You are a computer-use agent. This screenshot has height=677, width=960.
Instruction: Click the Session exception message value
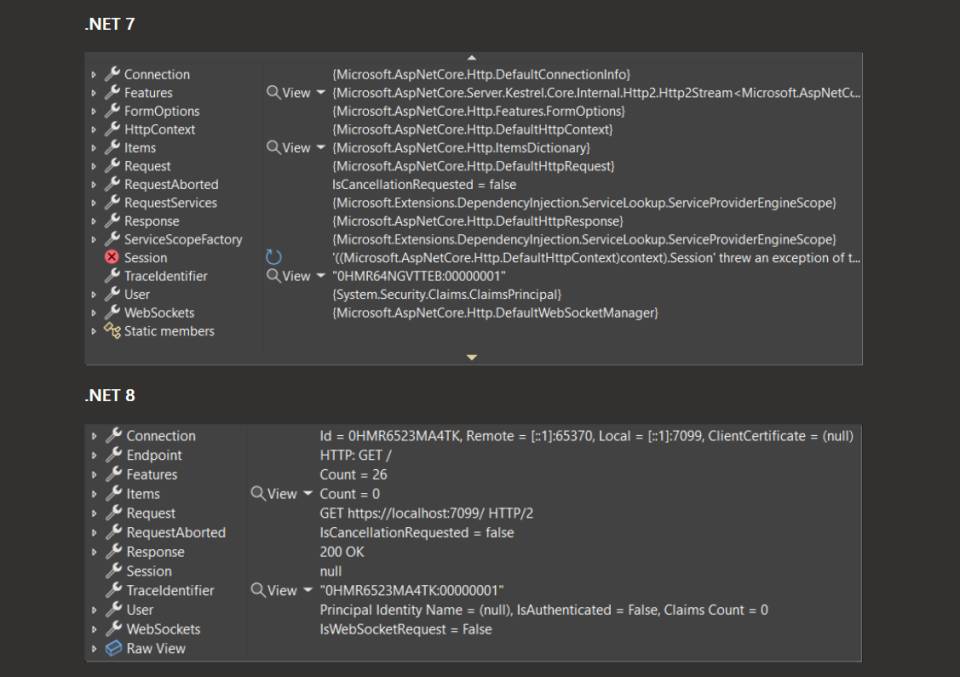[596, 258]
